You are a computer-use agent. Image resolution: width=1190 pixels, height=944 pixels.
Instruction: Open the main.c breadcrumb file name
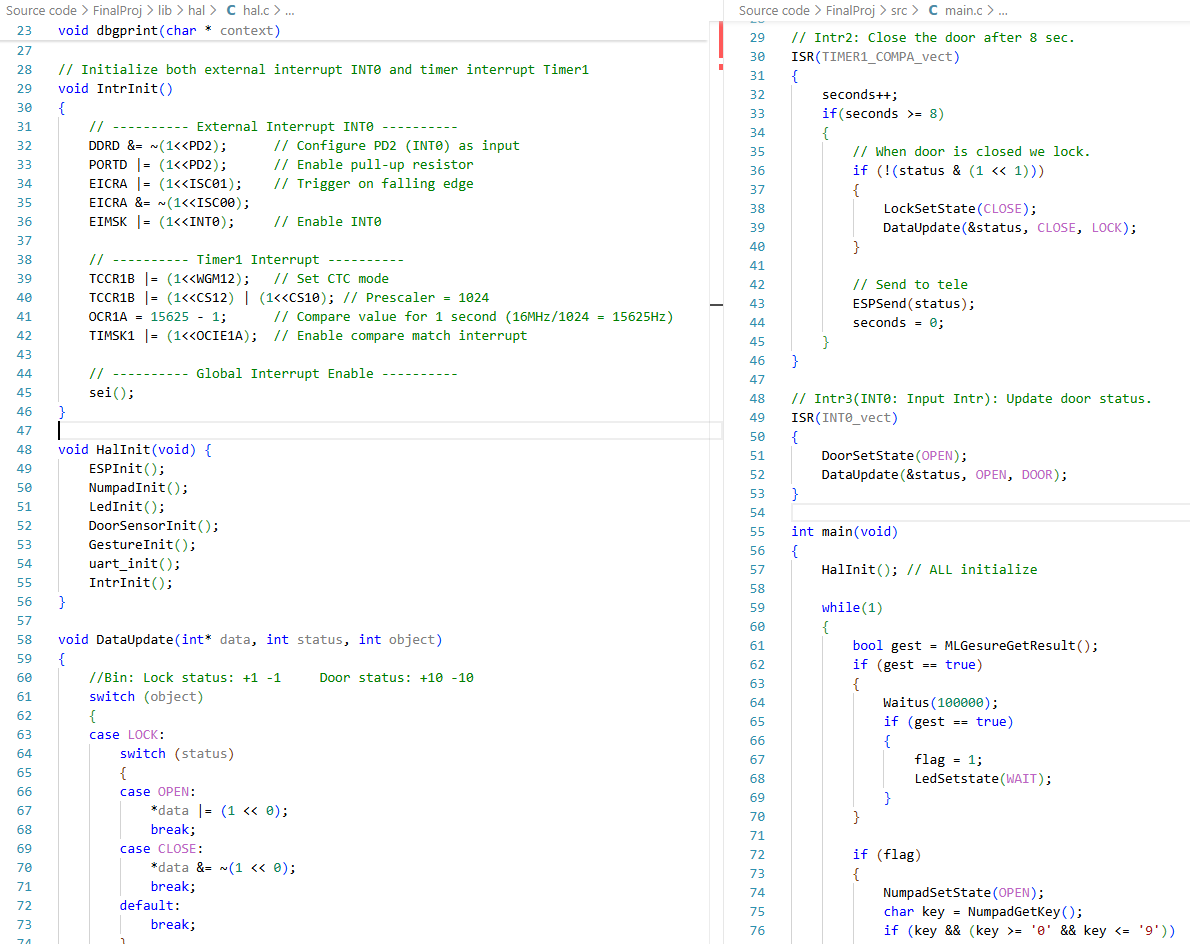[963, 10]
